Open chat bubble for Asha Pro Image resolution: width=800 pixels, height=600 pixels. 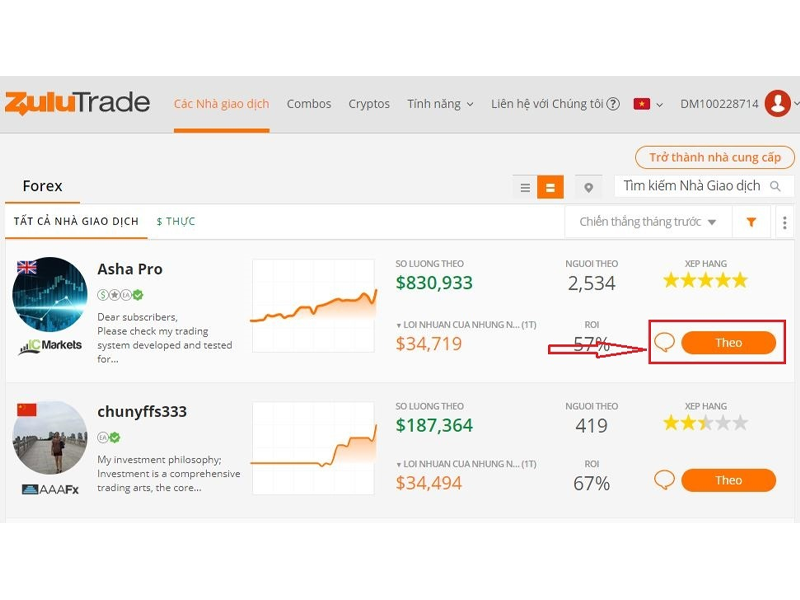pos(664,342)
